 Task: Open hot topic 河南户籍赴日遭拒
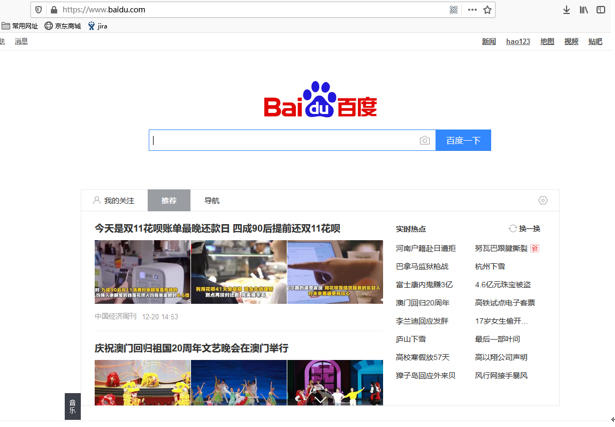426,248
